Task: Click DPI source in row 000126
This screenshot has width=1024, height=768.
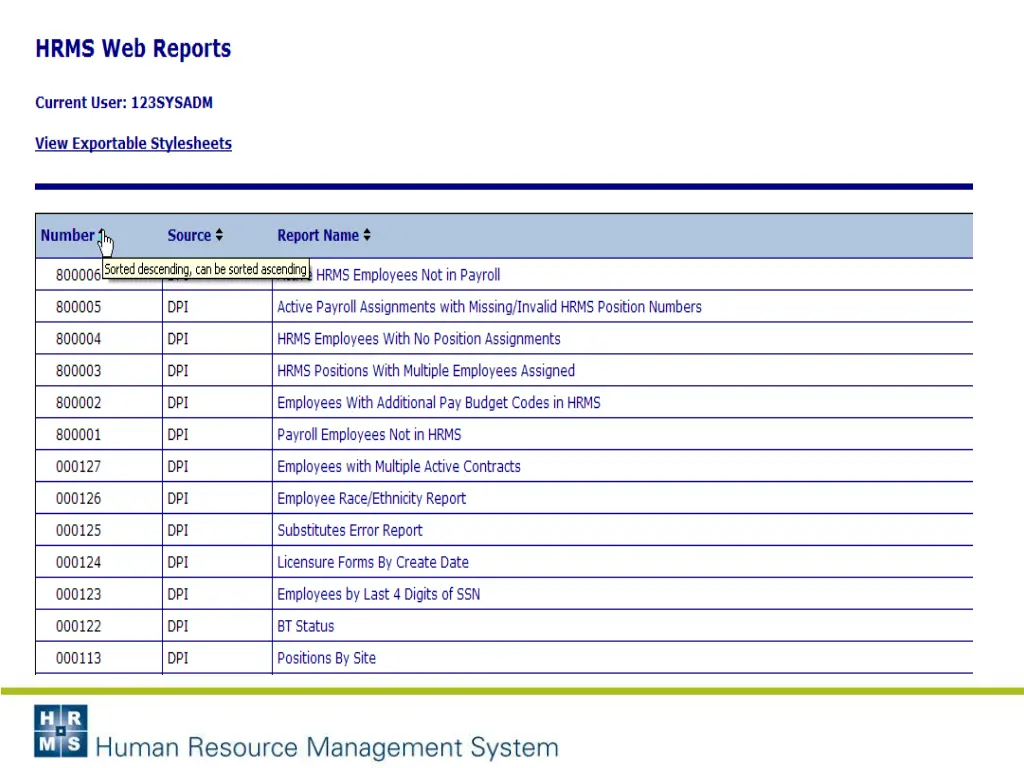Action: [178, 499]
